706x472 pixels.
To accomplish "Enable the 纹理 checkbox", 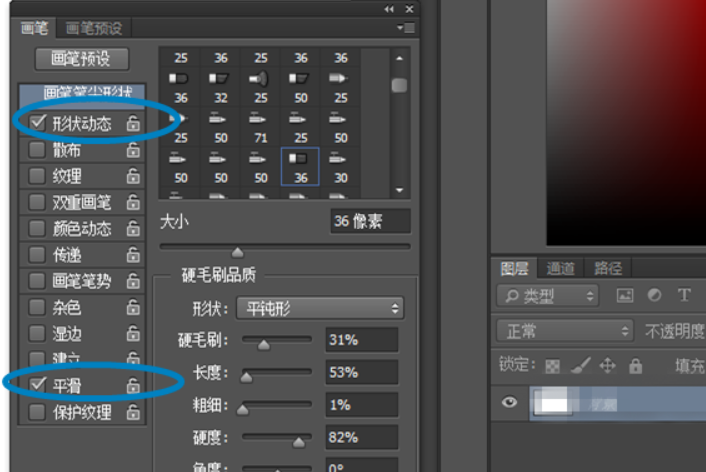I will (37, 176).
